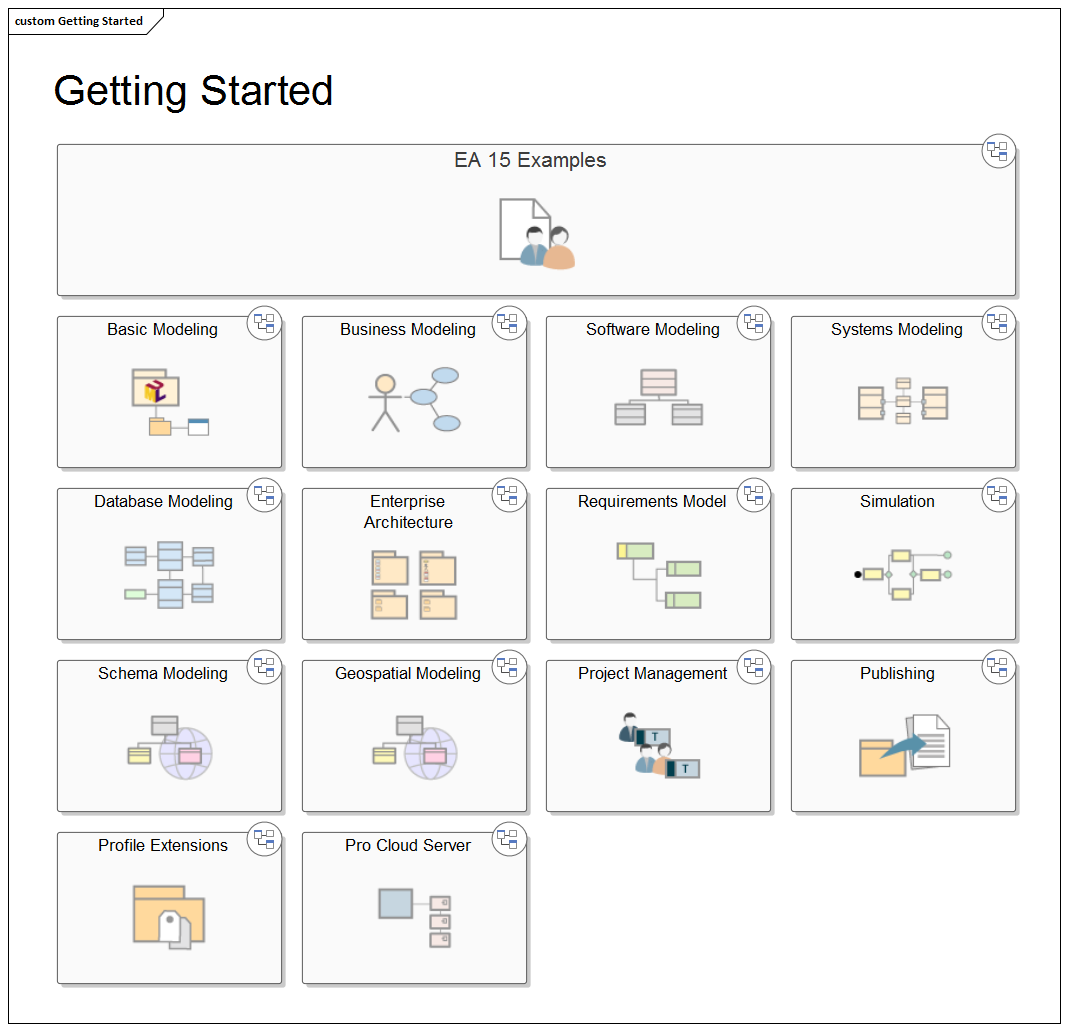Click the Geospatial Modeling title text
Image resolution: width=1068 pixels, height=1031 pixels.
[x=408, y=673]
